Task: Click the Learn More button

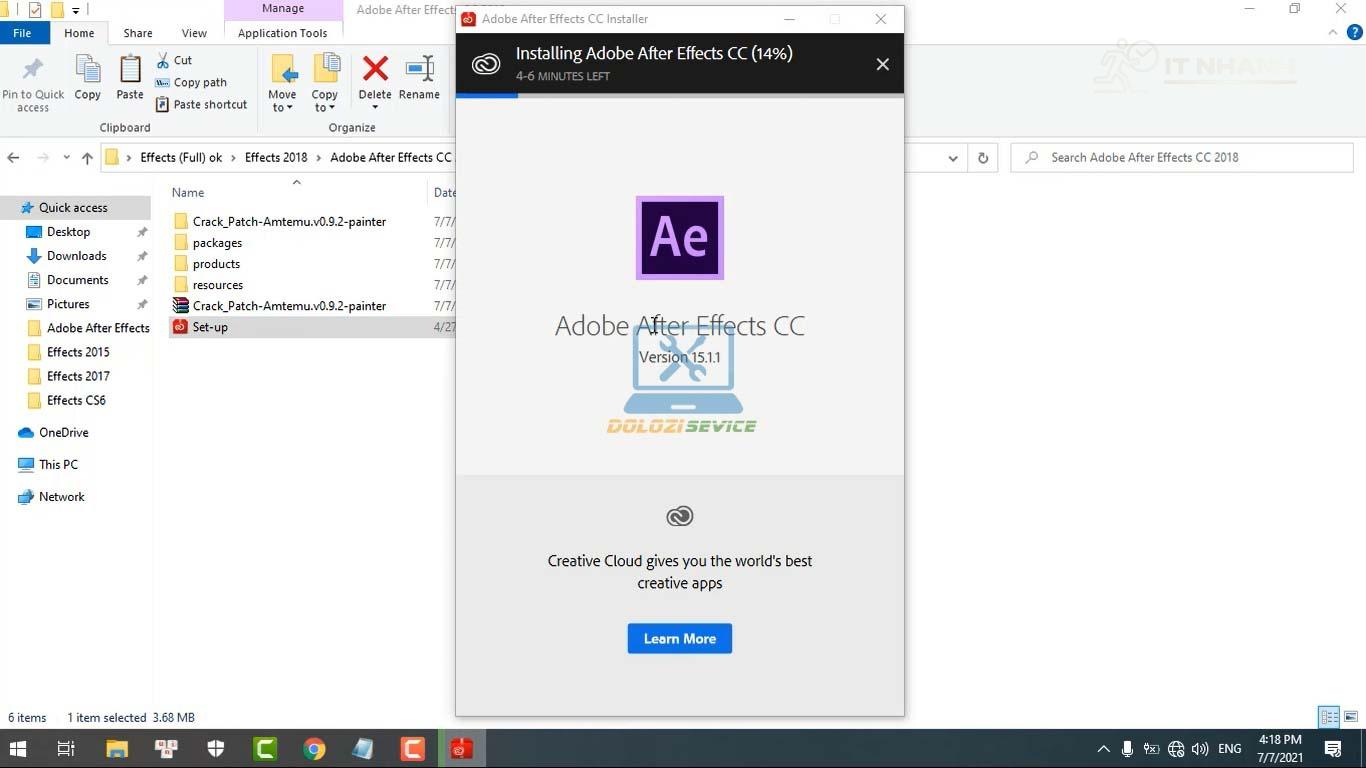Action: (x=680, y=638)
